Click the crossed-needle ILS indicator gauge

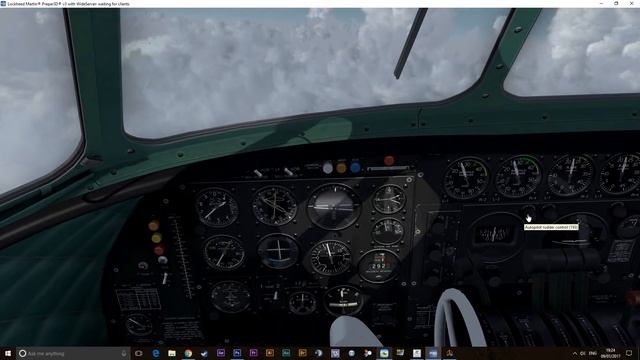[x=278, y=250]
